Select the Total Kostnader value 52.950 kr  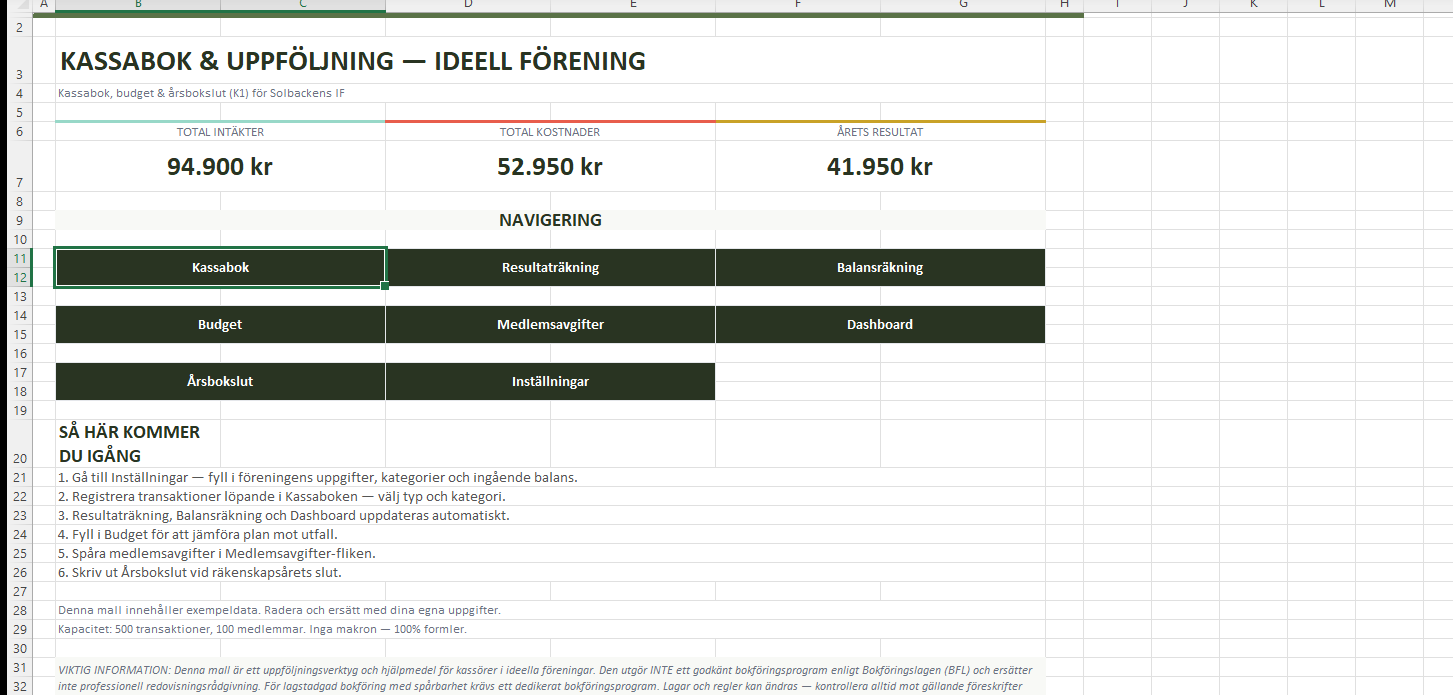(550, 166)
